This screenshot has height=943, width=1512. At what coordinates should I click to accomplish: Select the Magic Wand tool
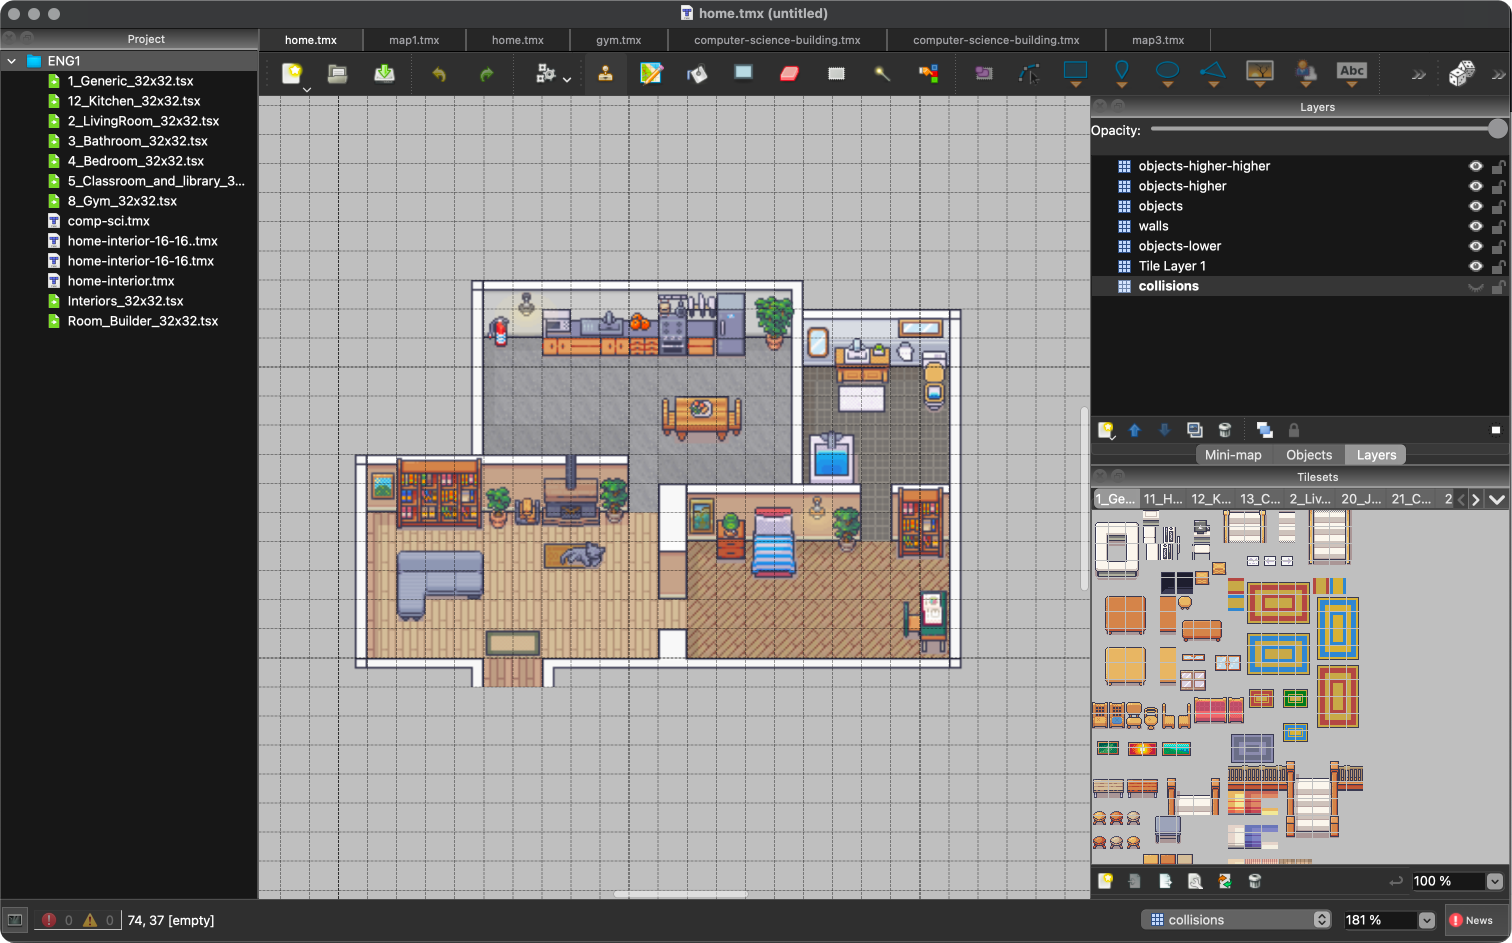click(881, 73)
